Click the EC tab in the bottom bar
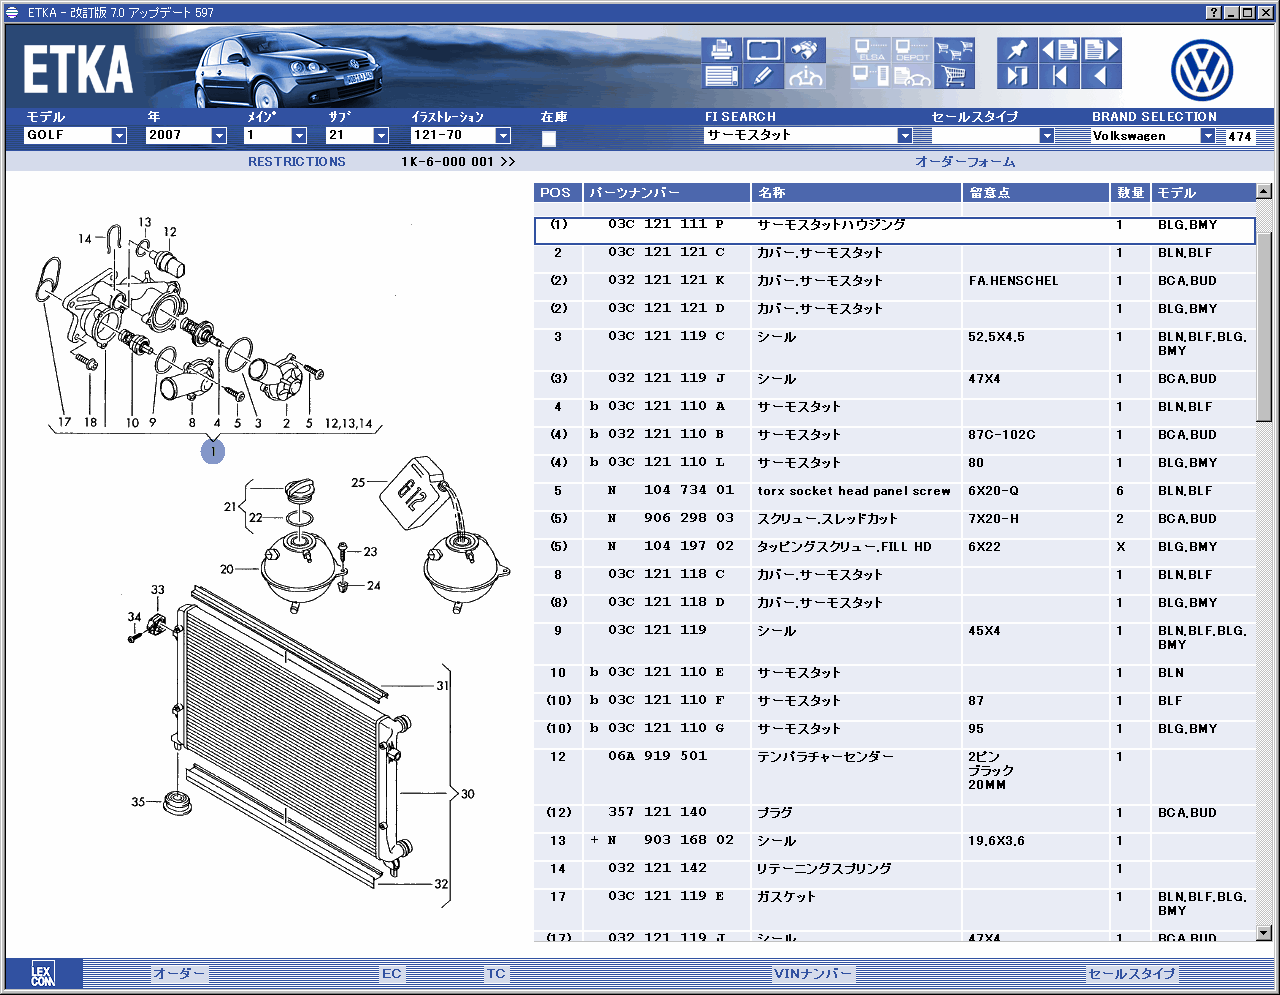 392,974
